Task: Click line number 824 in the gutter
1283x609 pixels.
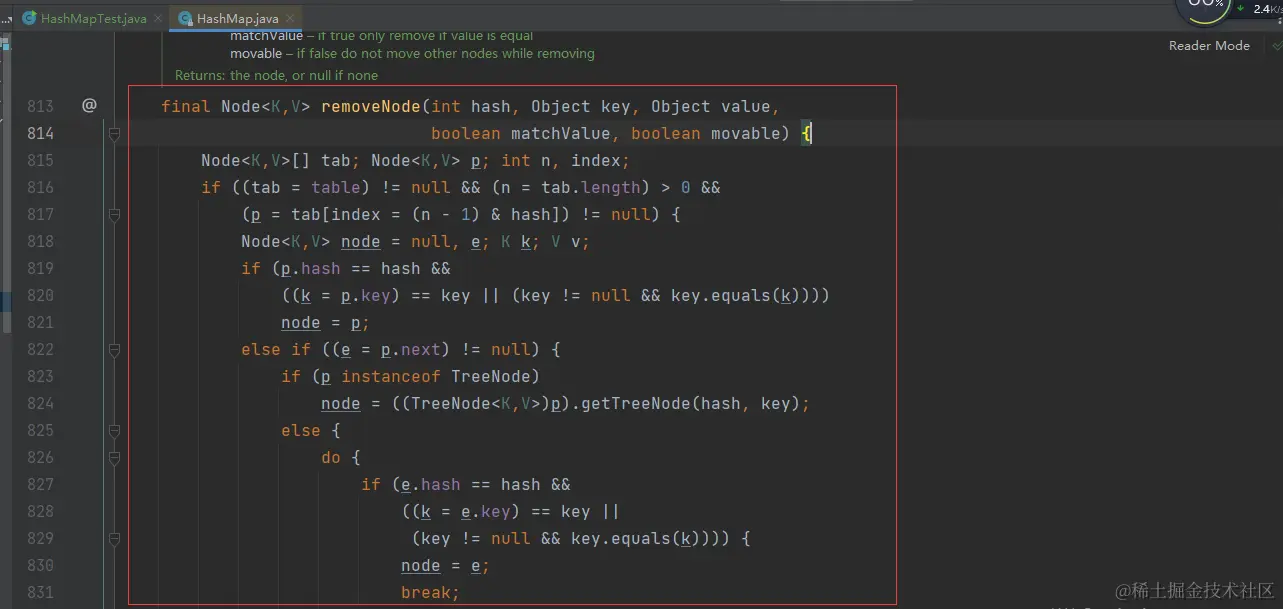Action: coord(41,403)
